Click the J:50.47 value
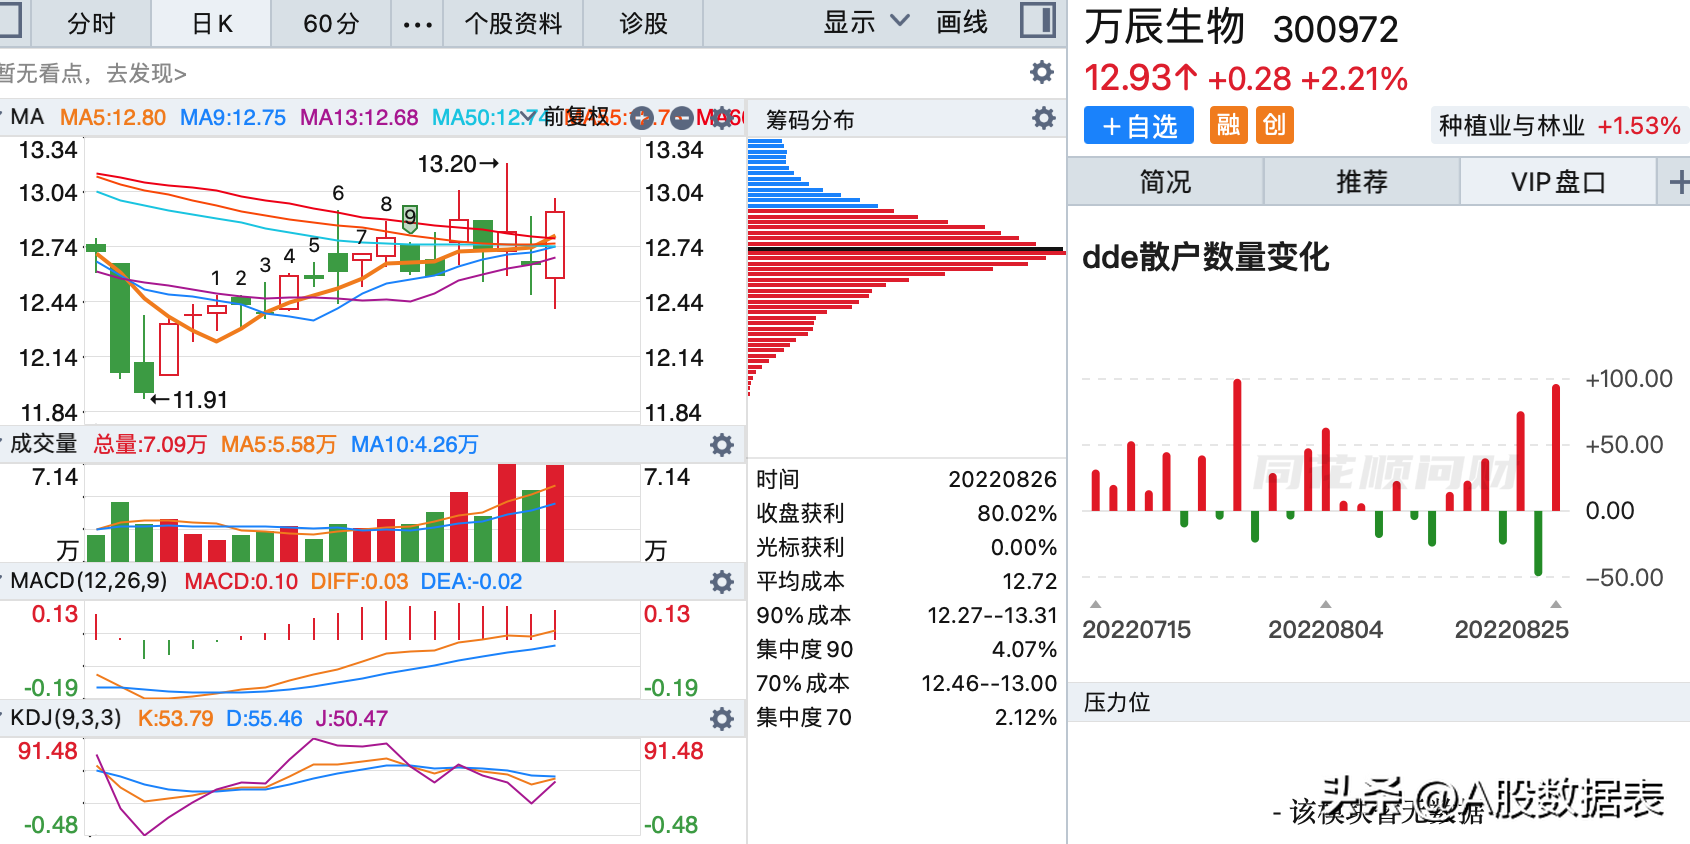This screenshot has width=1690, height=844. [352, 718]
